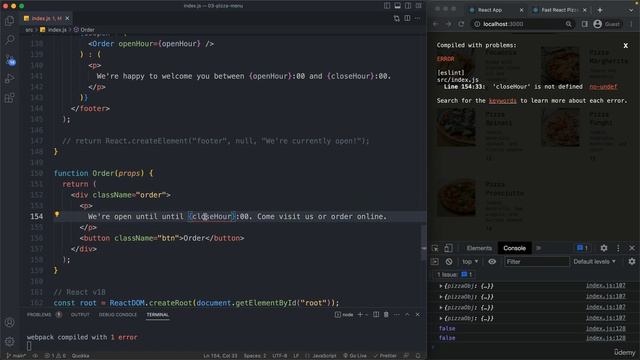Toggle the device toolbar in DevTools
This screenshot has width=640, height=360.
pos(448,248)
